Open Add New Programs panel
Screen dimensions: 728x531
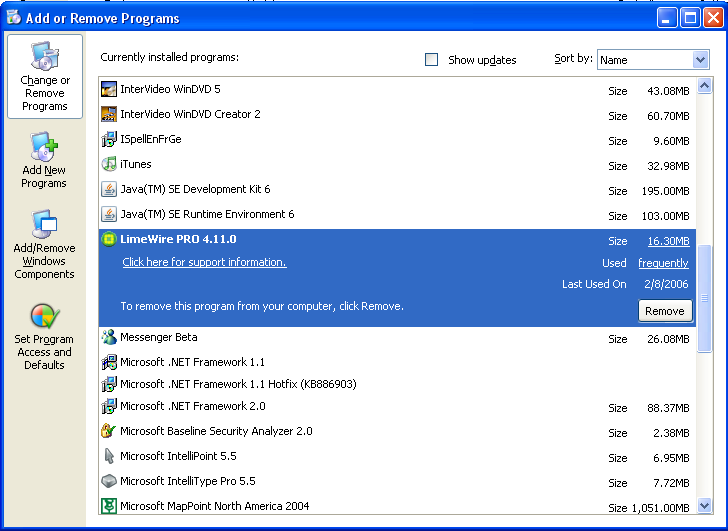[44, 161]
